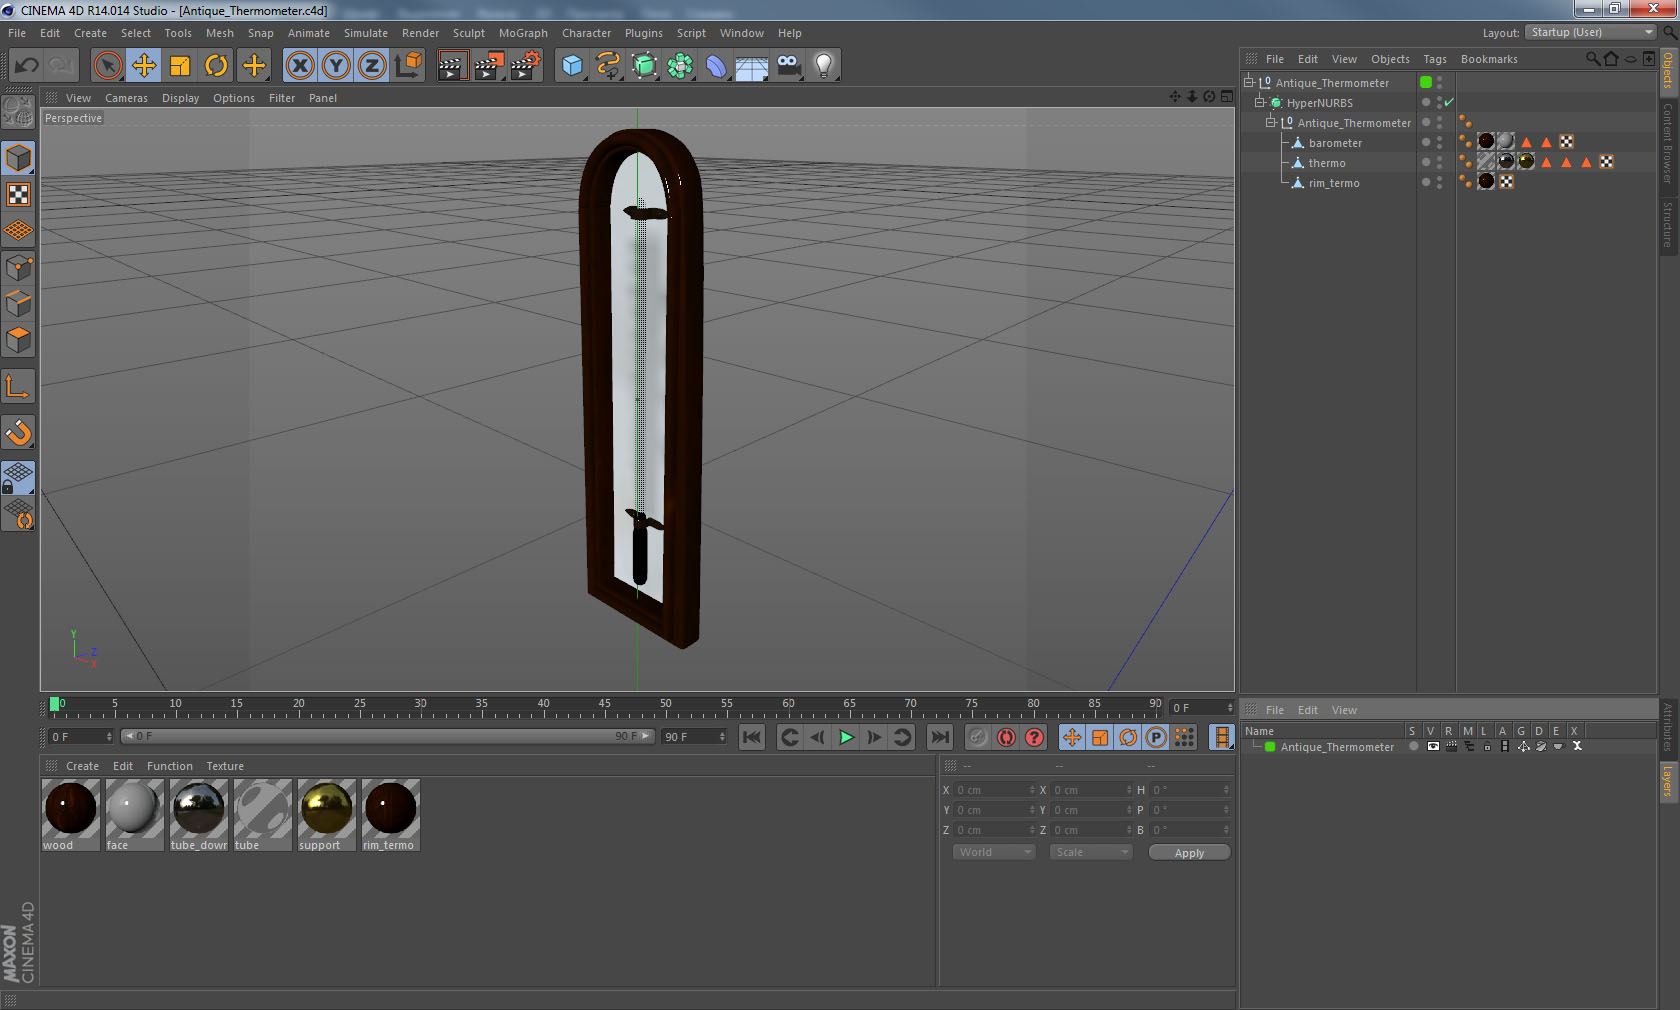This screenshot has height=1010, width=1680.
Task: Select Points mode in left palette
Action: pyautogui.click(x=18, y=268)
